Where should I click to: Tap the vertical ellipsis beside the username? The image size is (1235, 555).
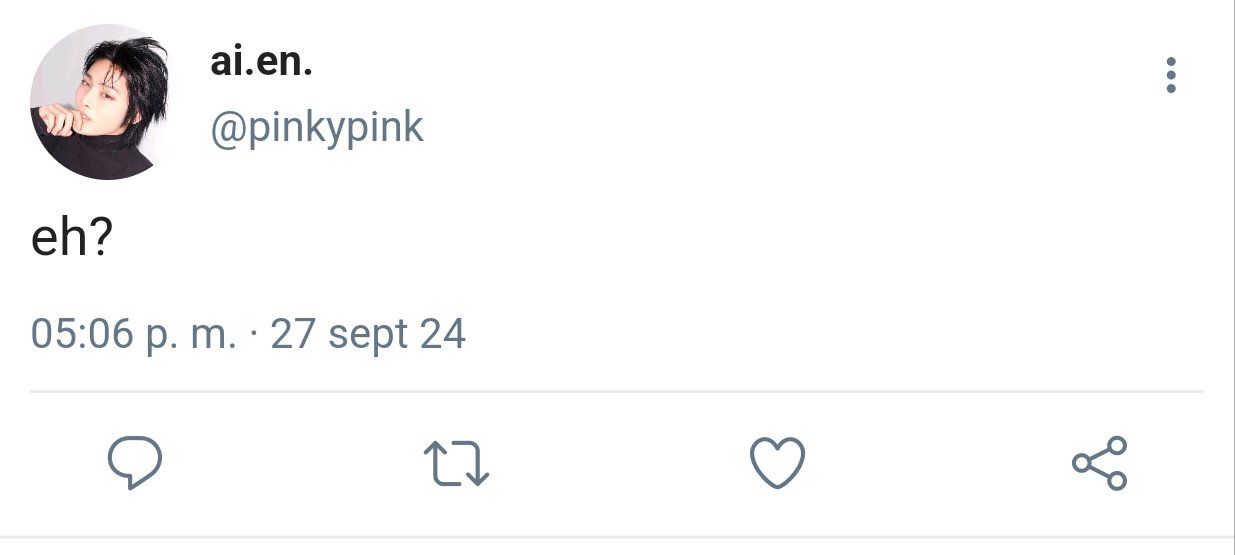(x=1171, y=75)
